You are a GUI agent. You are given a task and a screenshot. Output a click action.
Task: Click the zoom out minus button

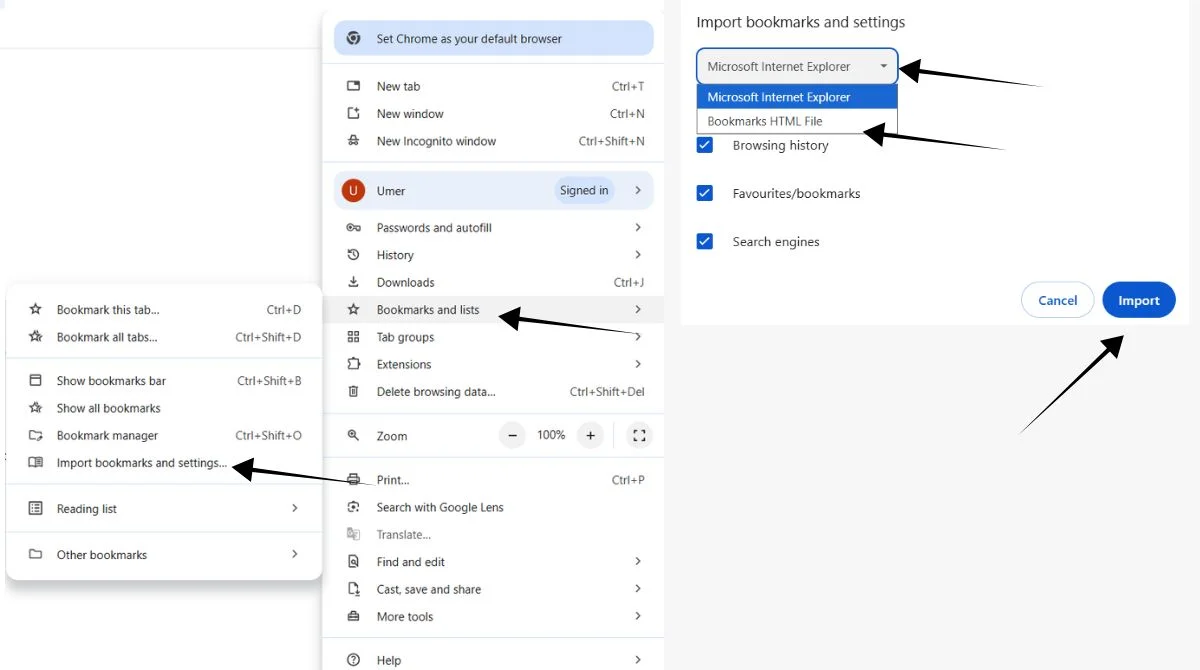point(512,435)
